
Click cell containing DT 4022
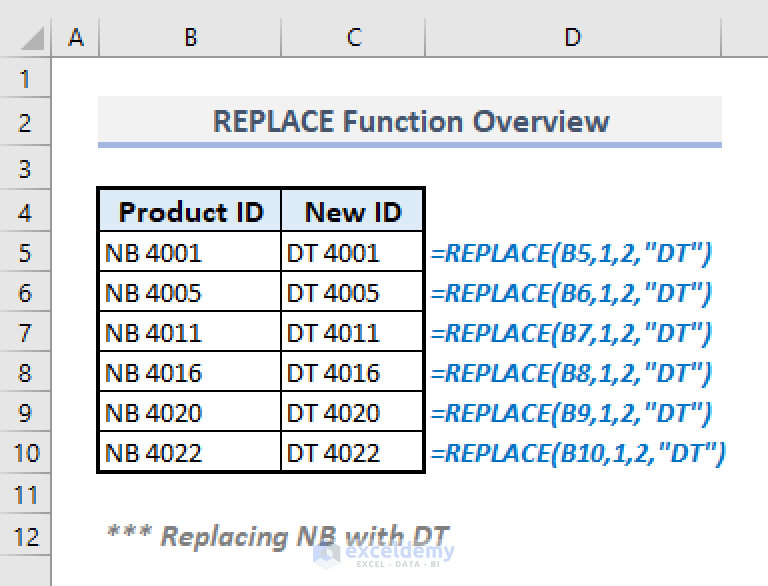tap(352, 452)
